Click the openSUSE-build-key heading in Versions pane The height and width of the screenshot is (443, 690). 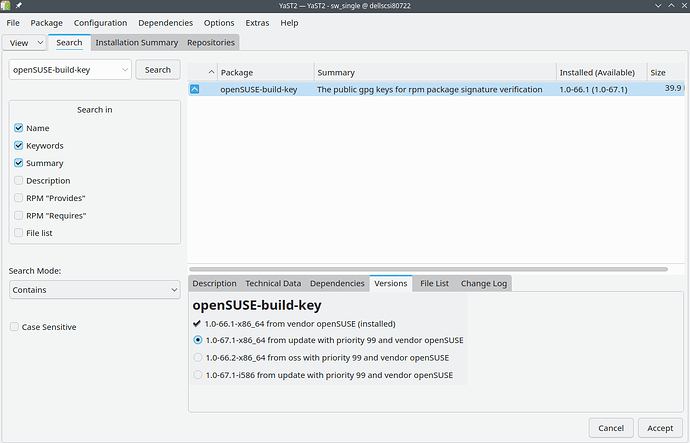coord(257,305)
